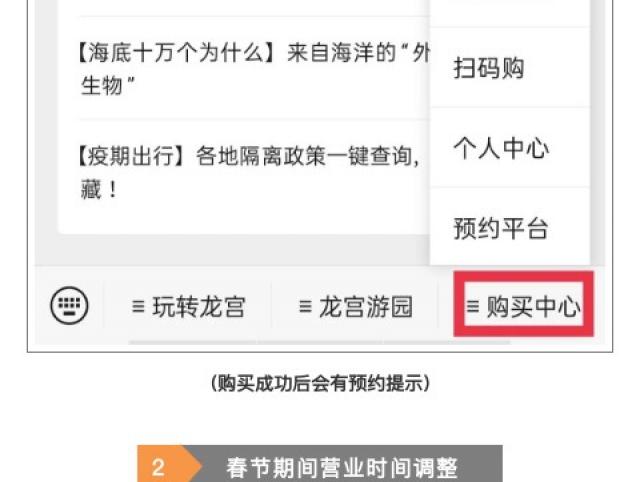
Task: Click the 购买成功后会有预约提示 caption
Action: [x=320, y=383]
